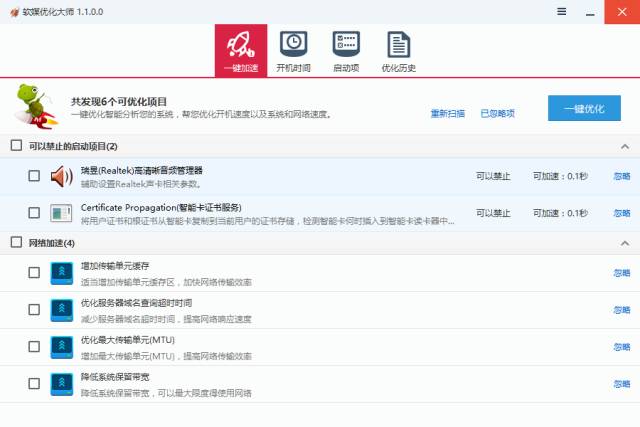Ignore the Certificate Propagation item
The height and width of the screenshot is (427, 640).
(x=622, y=213)
